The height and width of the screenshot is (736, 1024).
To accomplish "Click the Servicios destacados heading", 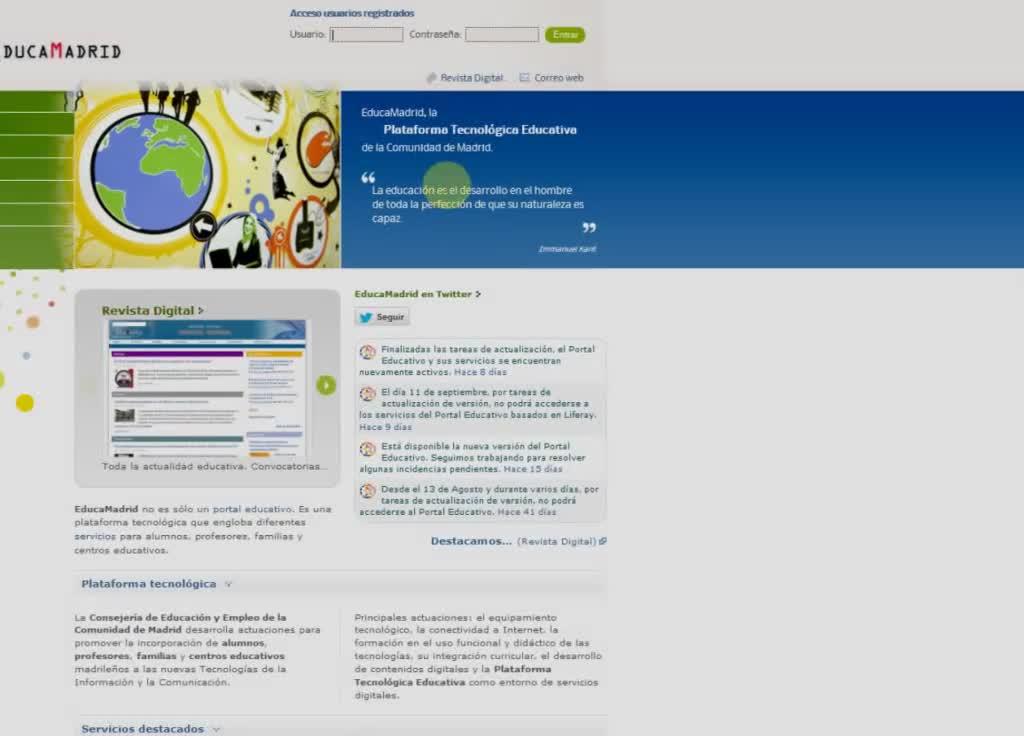I will (142, 729).
